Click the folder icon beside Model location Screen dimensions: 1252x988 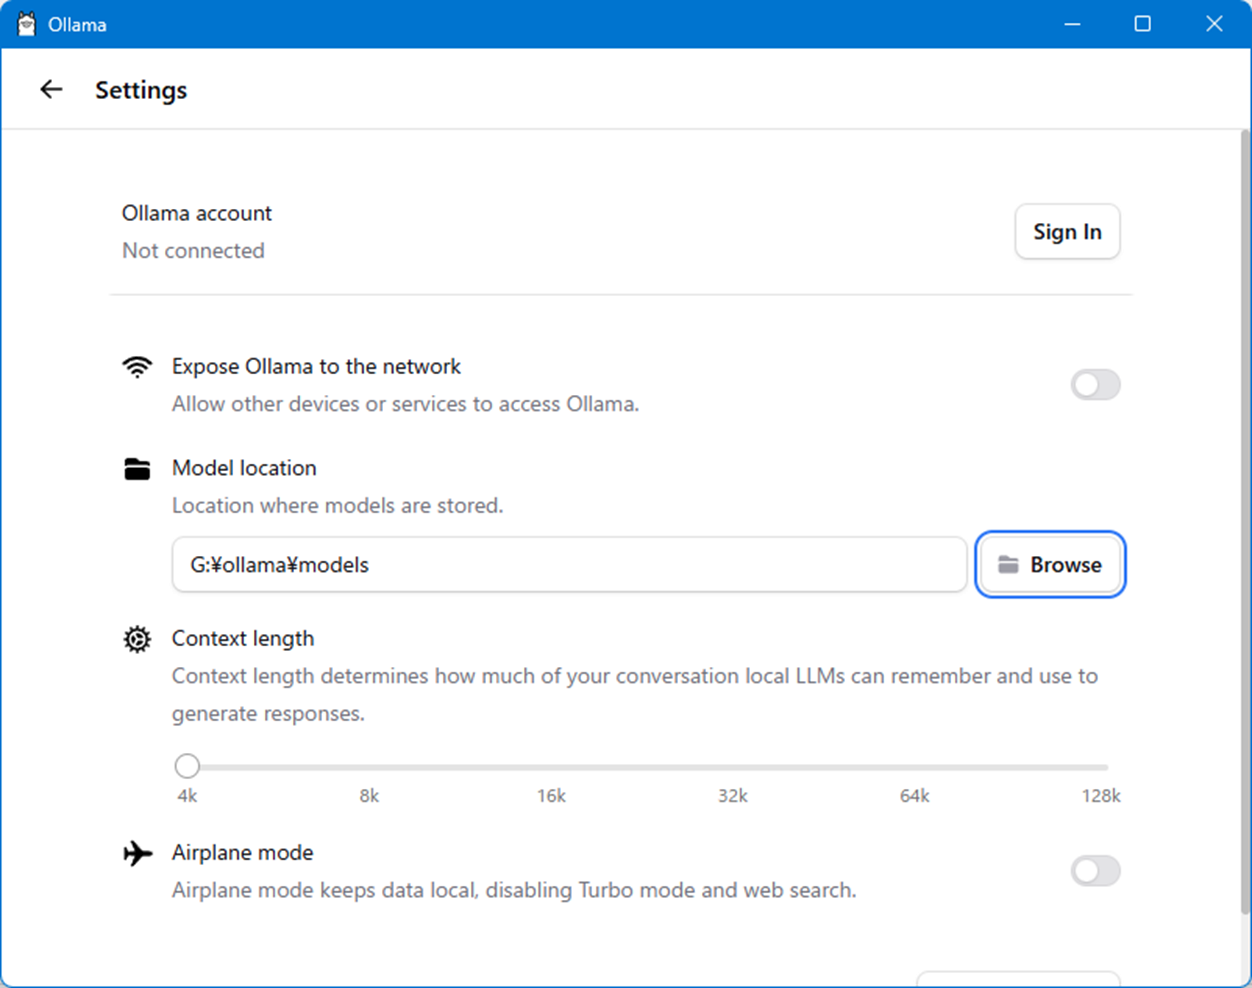click(137, 468)
